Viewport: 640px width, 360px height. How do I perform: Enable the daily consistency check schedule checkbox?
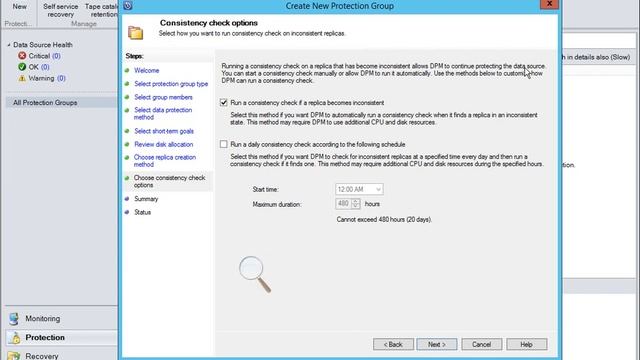coord(223,144)
